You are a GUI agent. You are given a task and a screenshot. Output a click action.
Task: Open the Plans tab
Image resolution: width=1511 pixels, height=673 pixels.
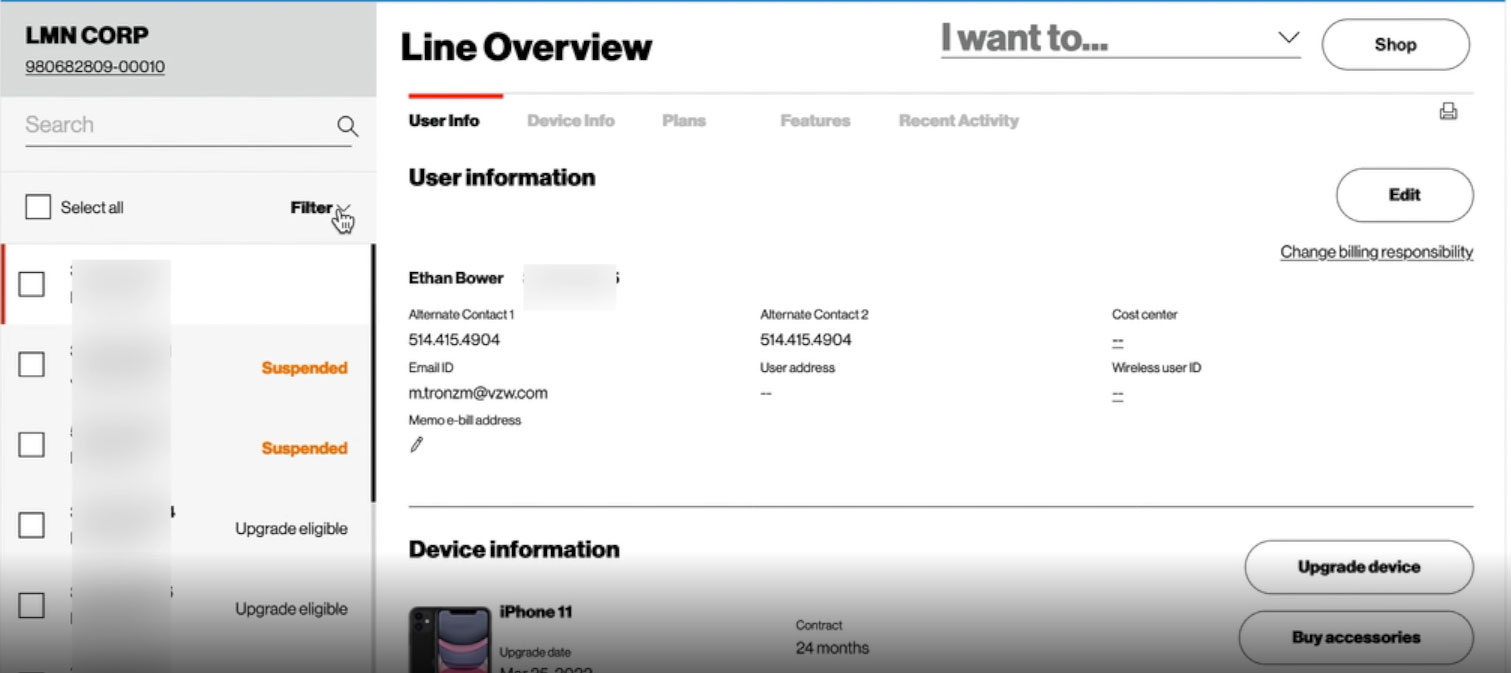pos(684,121)
